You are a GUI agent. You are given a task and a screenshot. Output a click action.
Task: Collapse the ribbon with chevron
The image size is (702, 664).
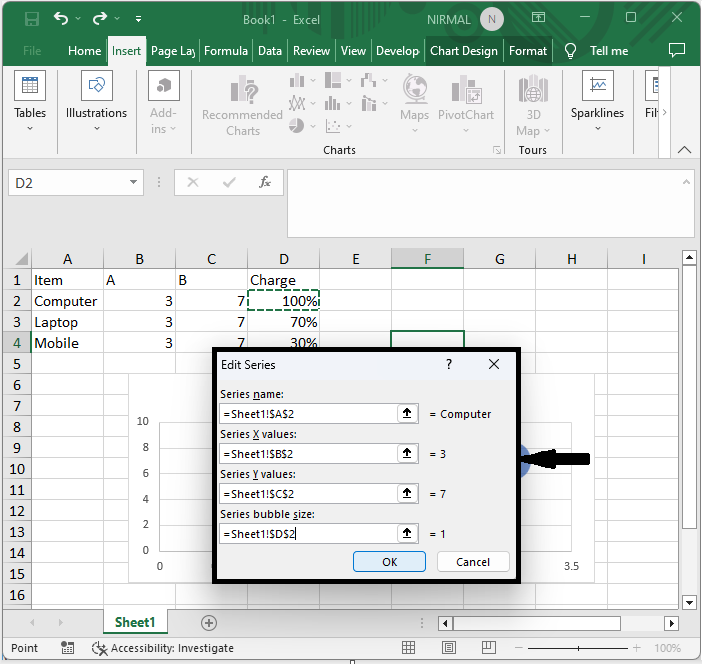(x=684, y=150)
